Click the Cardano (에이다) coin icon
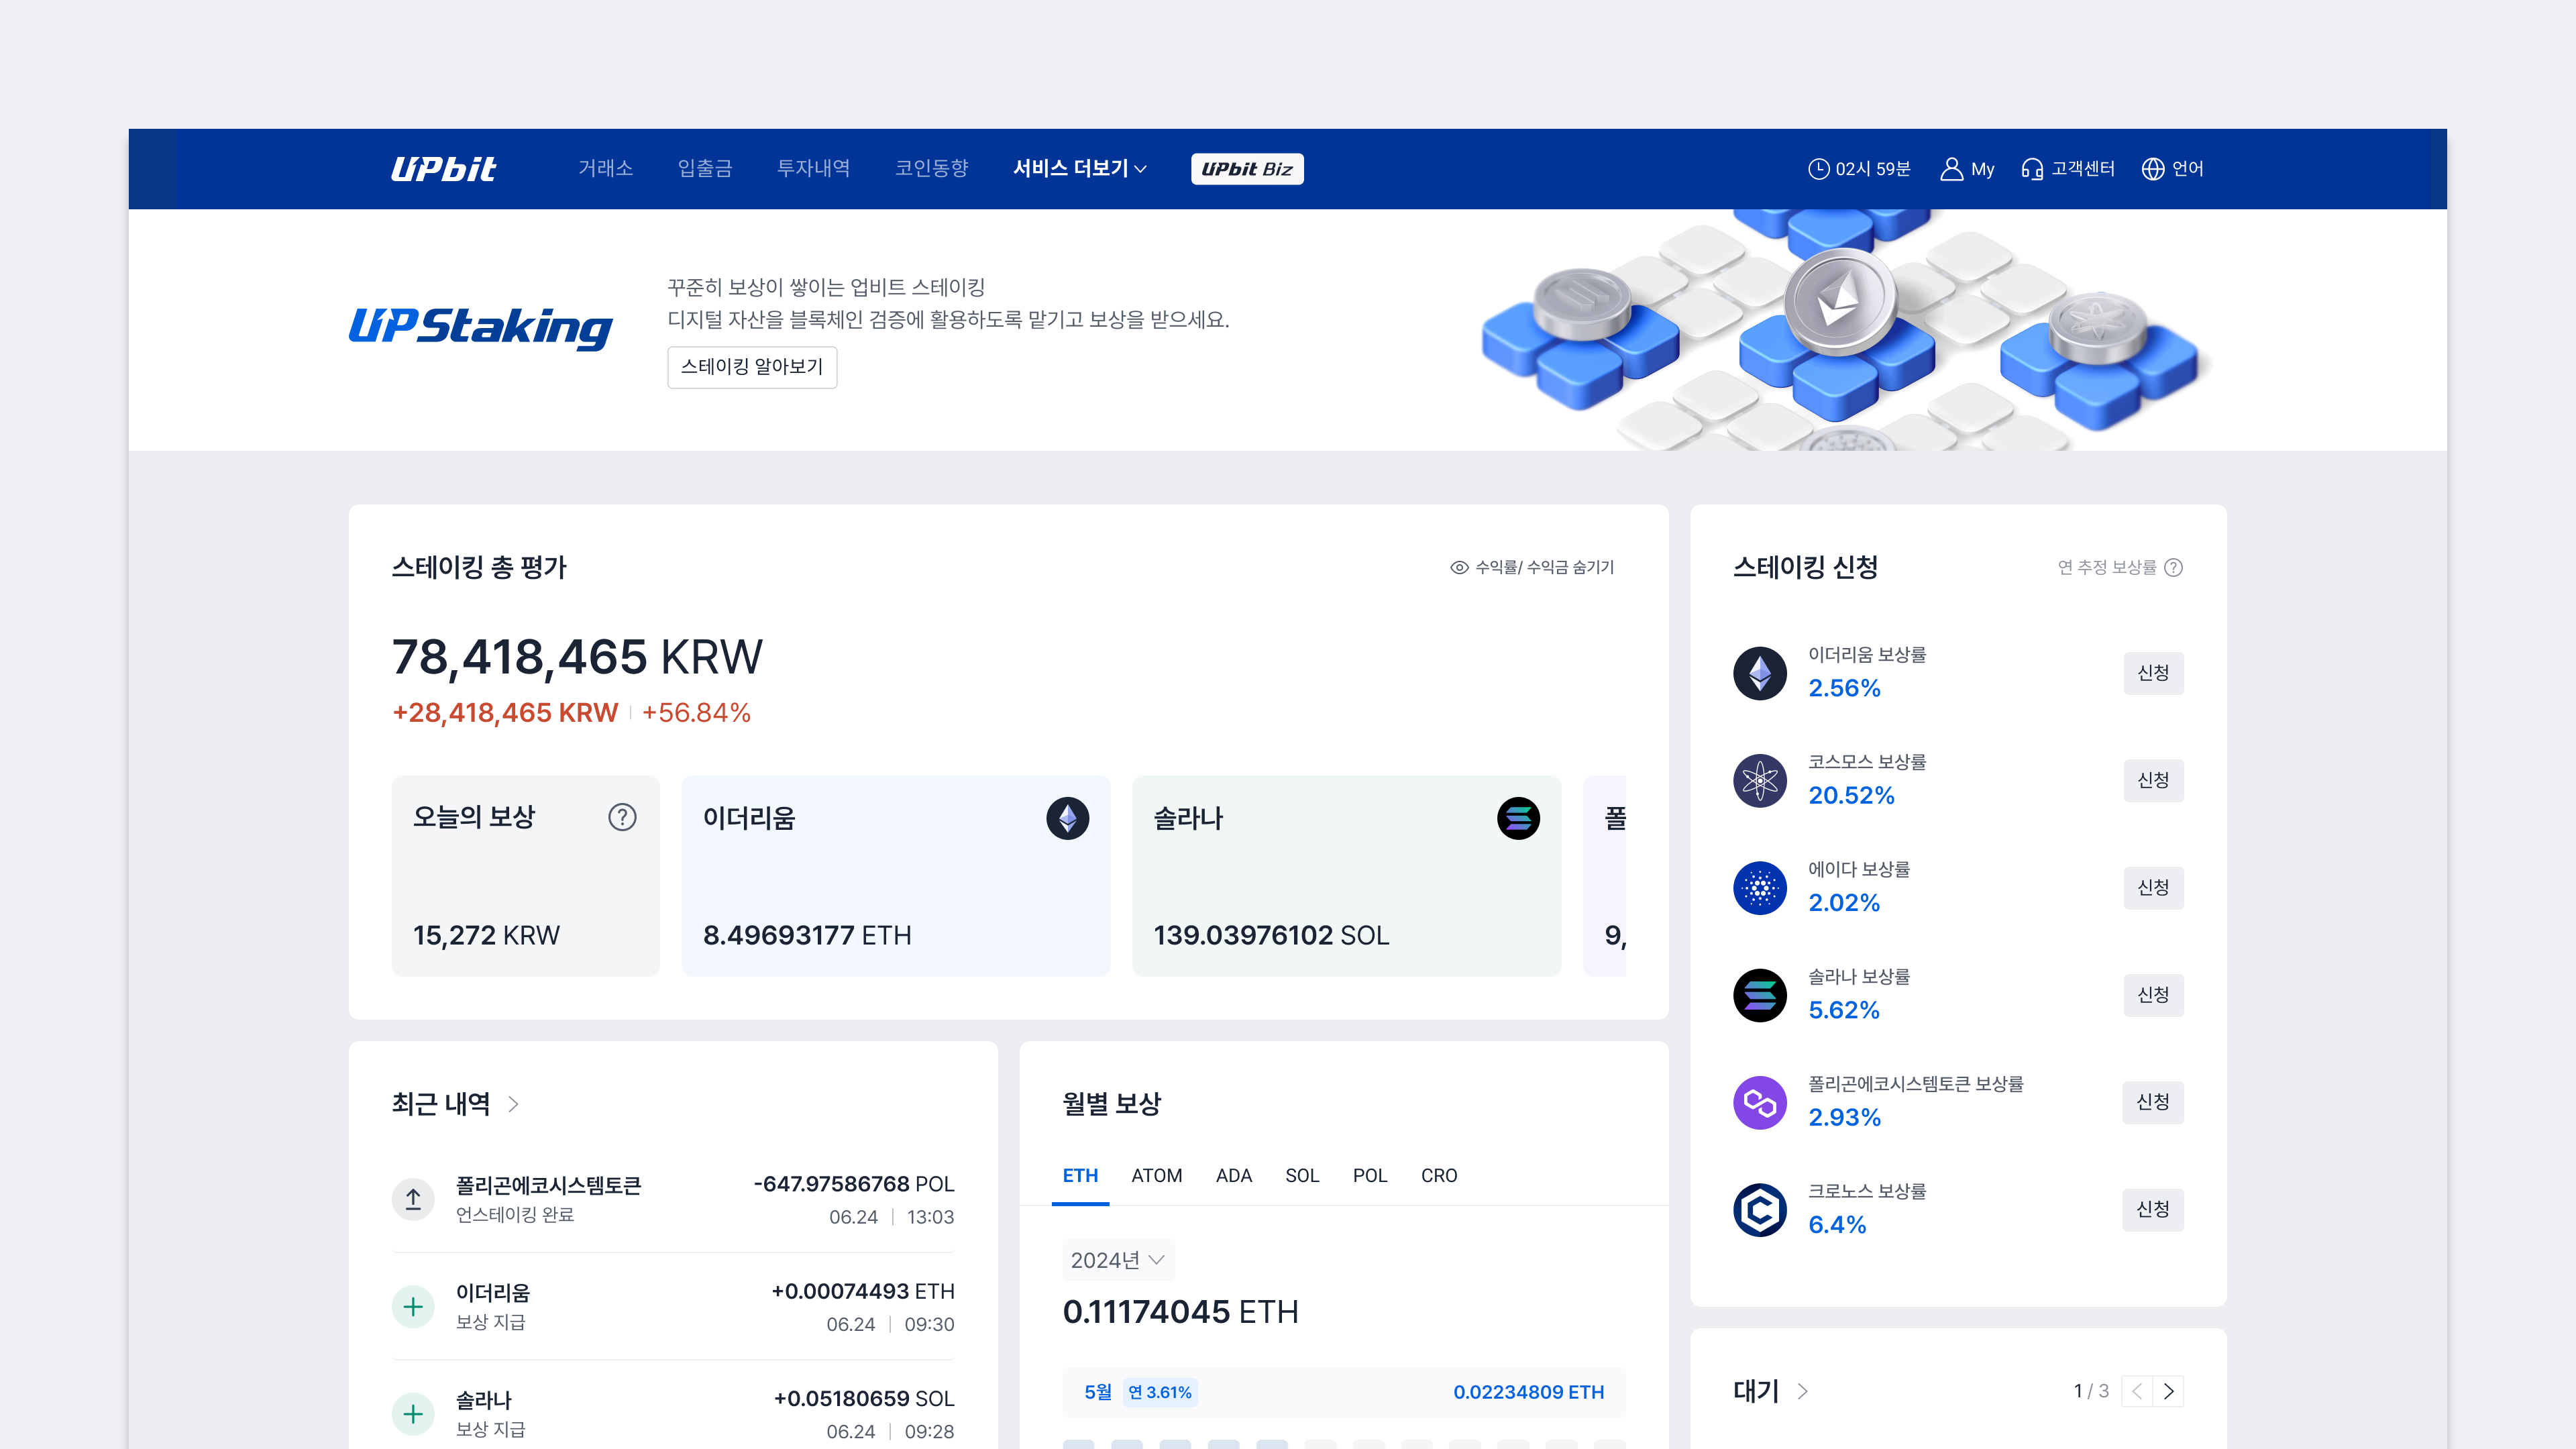2576x1449 pixels. pyautogui.click(x=1760, y=888)
